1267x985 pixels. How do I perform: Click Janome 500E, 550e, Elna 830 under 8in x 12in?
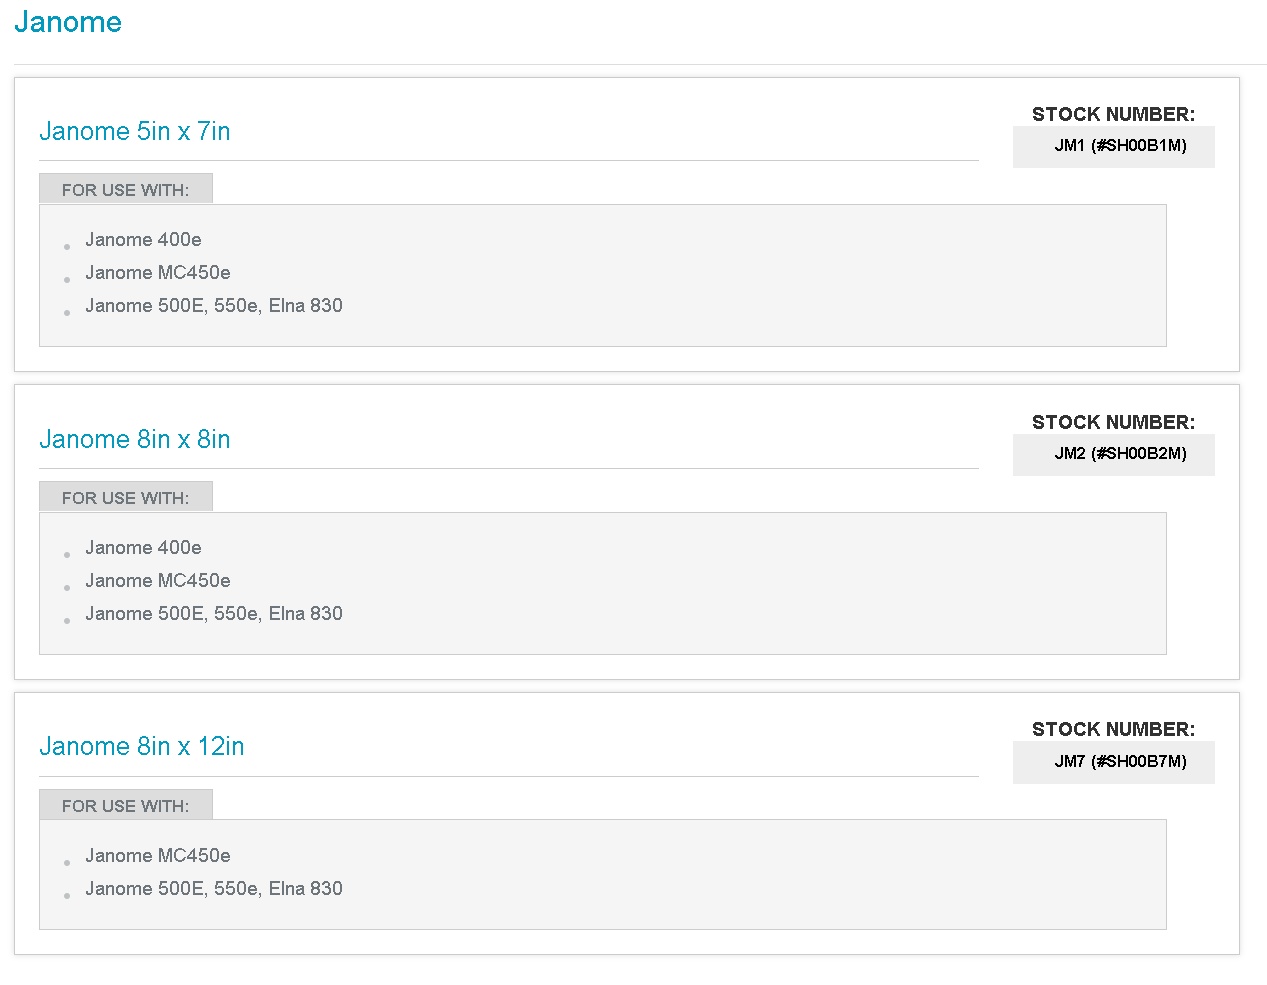point(214,889)
